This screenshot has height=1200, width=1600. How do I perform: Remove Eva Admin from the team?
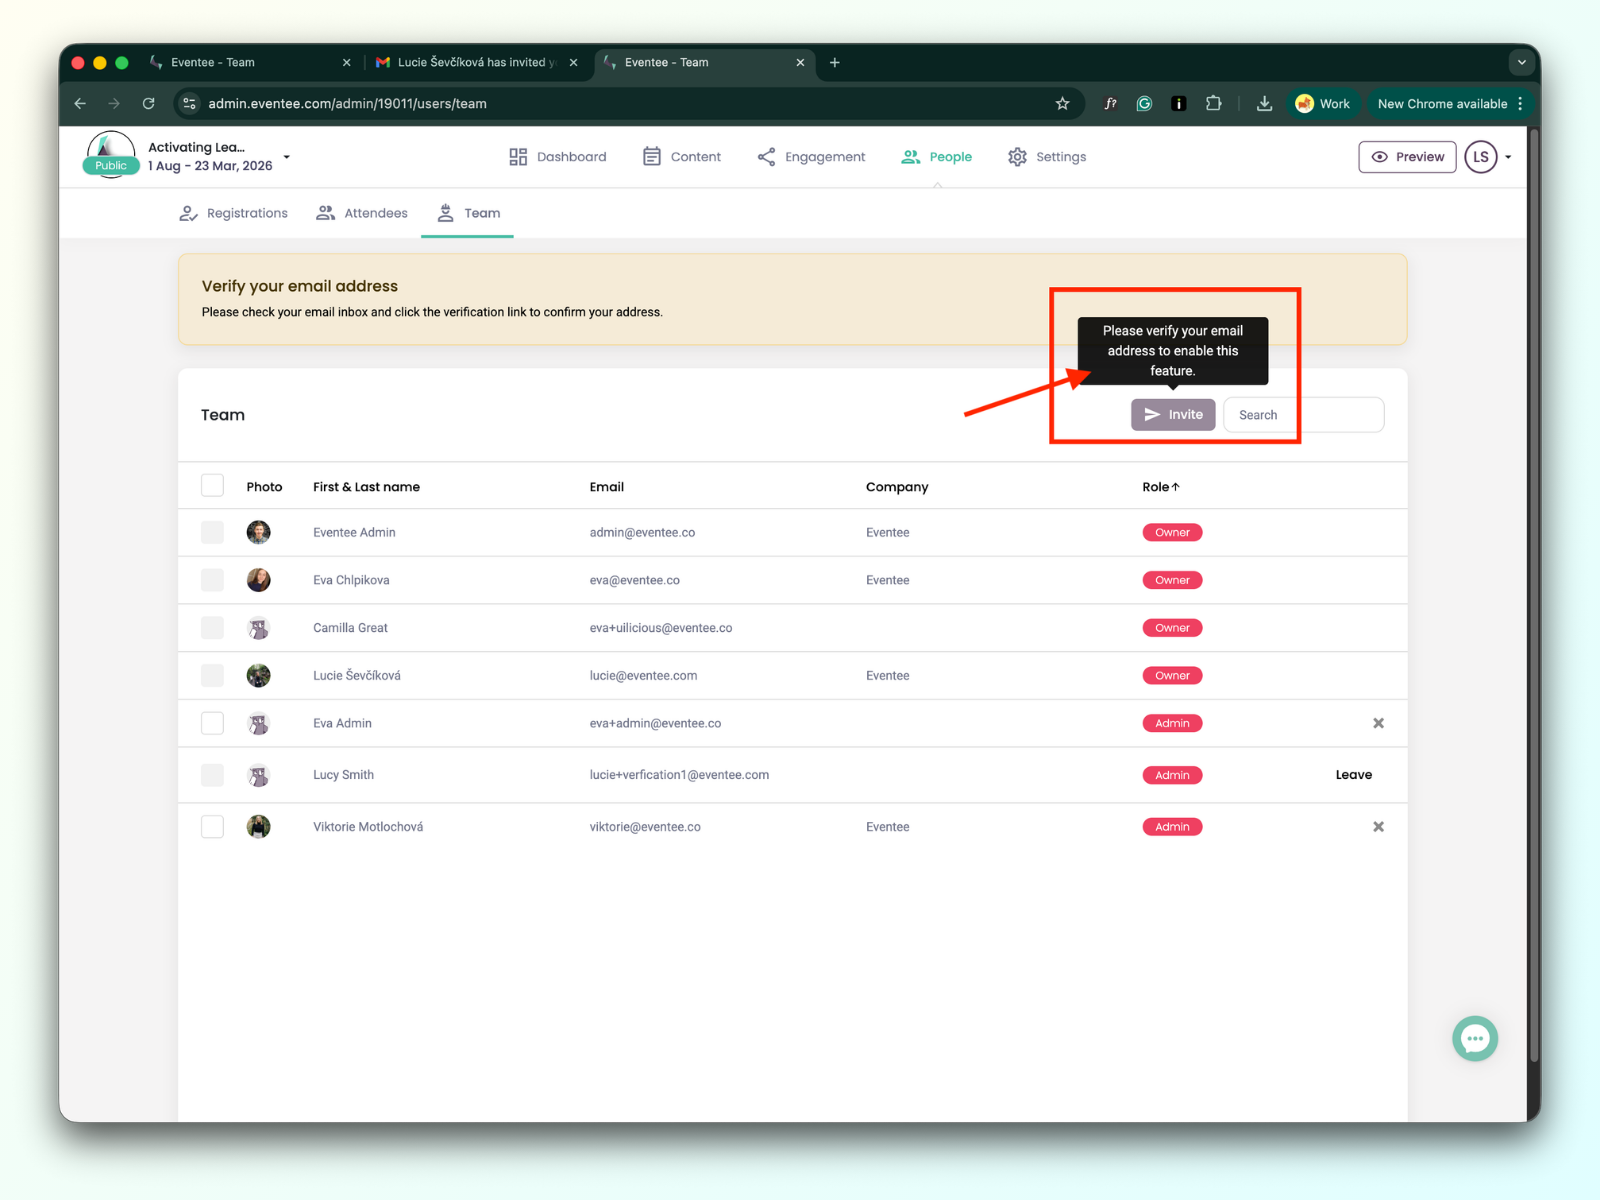coord(1378,723)
